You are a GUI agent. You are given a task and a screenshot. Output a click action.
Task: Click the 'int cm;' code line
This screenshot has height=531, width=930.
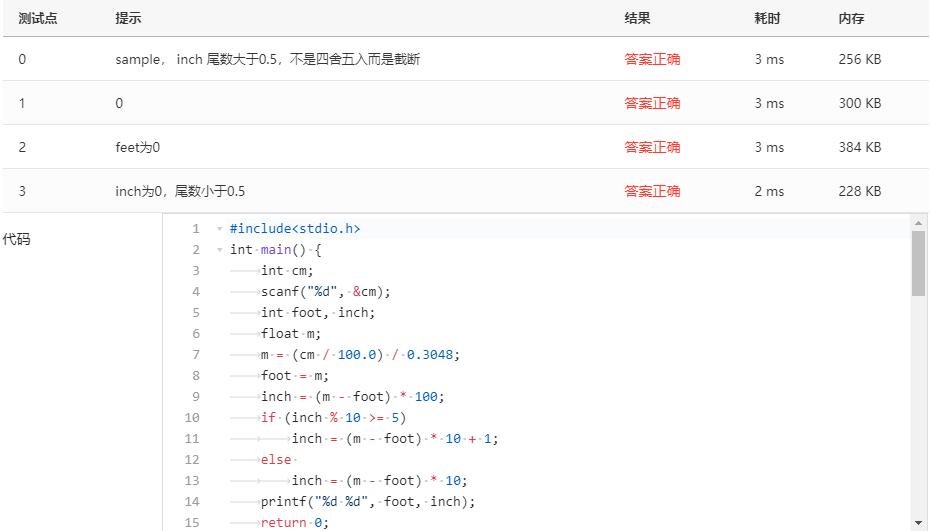pyautogui.click(x=287, y=271)
